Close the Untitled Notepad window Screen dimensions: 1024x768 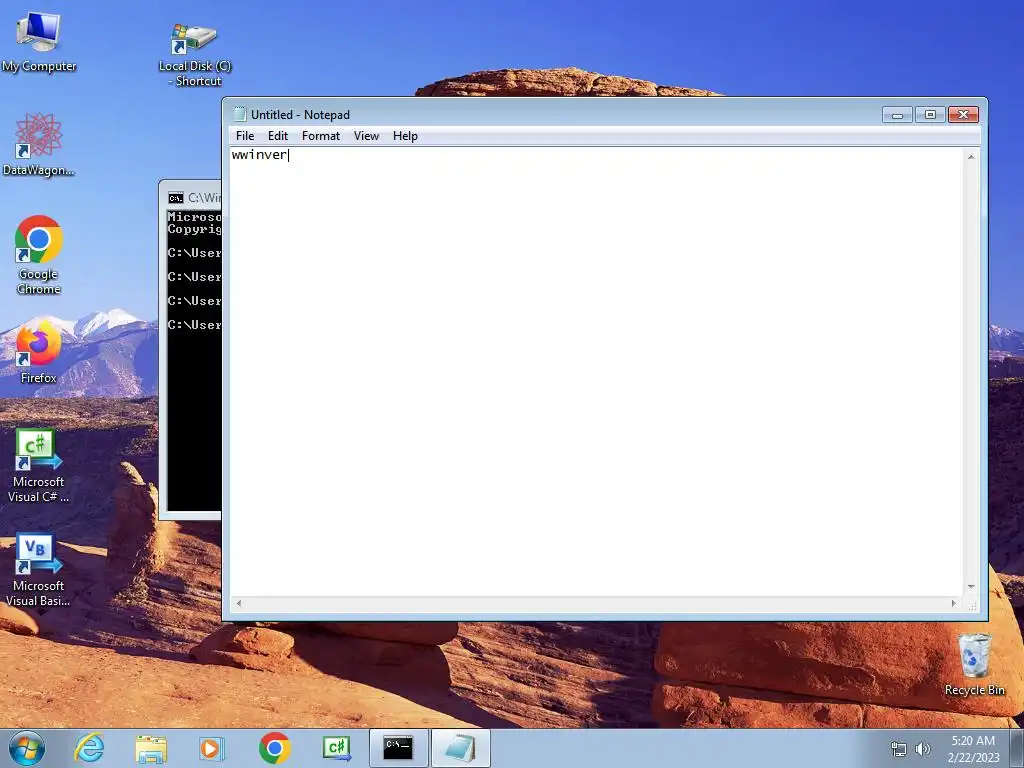pos(963,115)
